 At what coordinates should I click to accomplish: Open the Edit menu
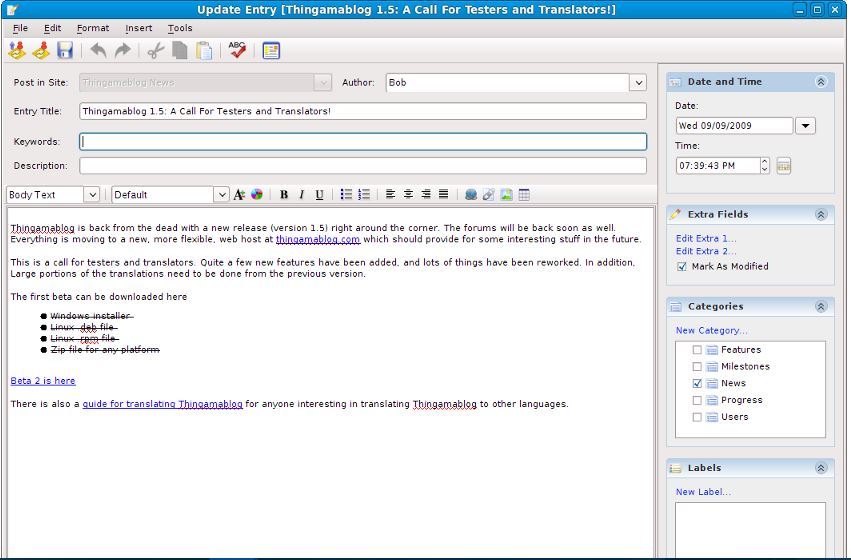(53, 28)
